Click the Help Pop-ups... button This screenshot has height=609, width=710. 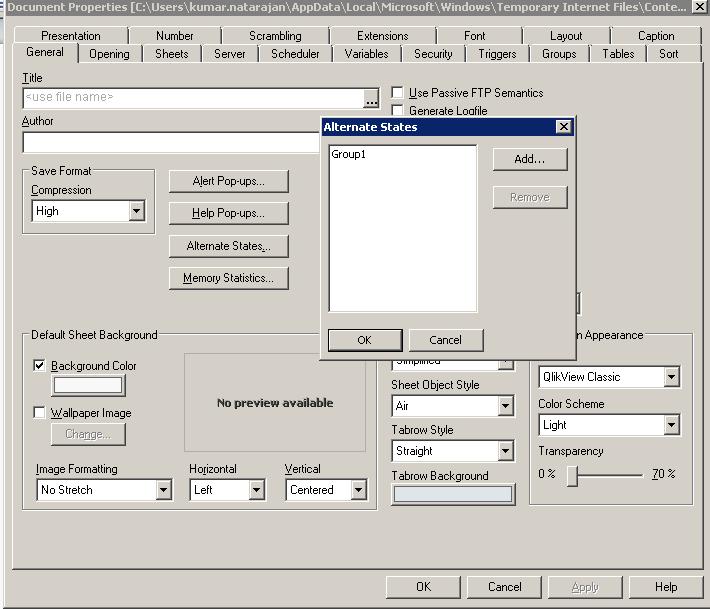[228, 213]
